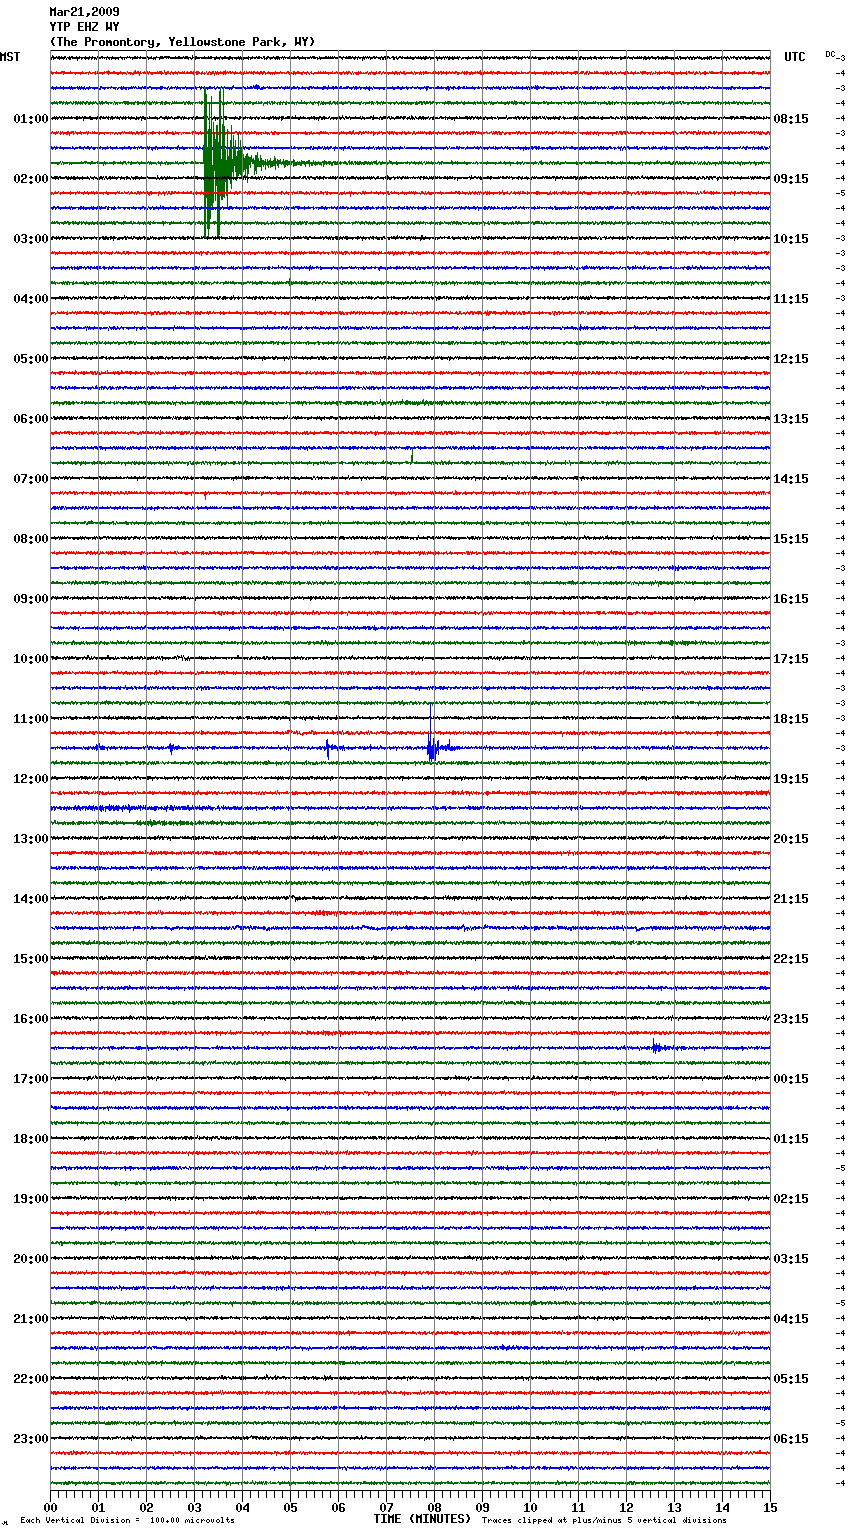The width and height of the screenshot is (850, 1534).
Task: Click the 15:00 MST time label
Action: click(31, 959)
